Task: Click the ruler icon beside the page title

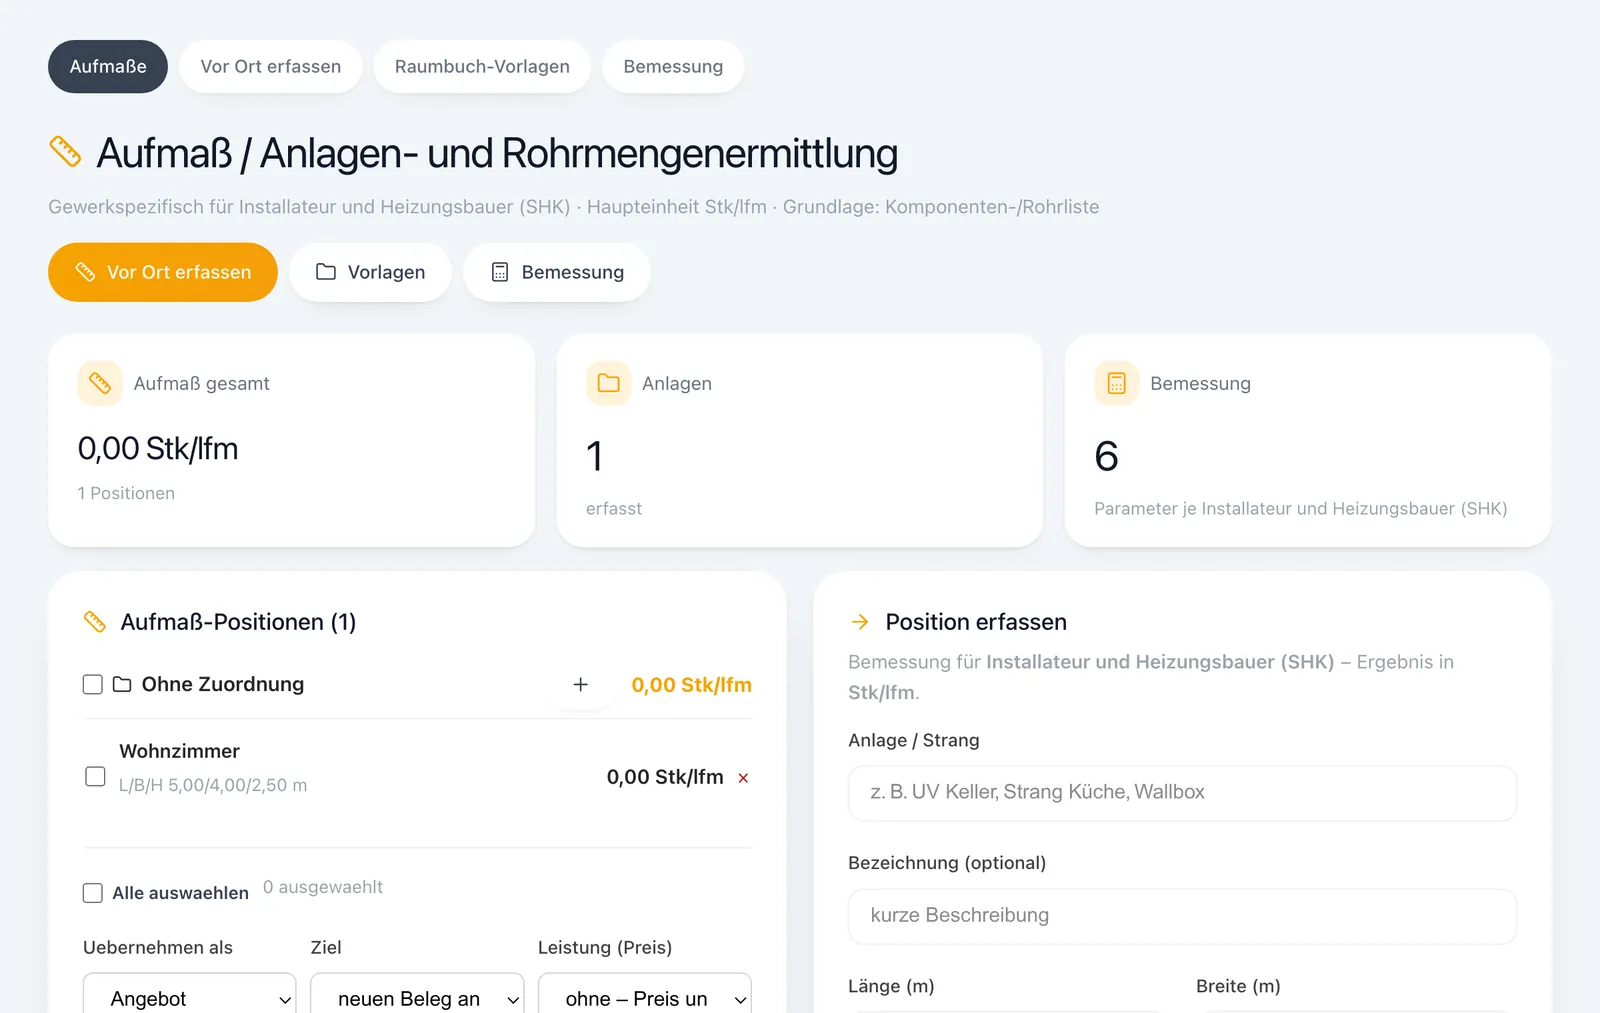Action: 65,152
